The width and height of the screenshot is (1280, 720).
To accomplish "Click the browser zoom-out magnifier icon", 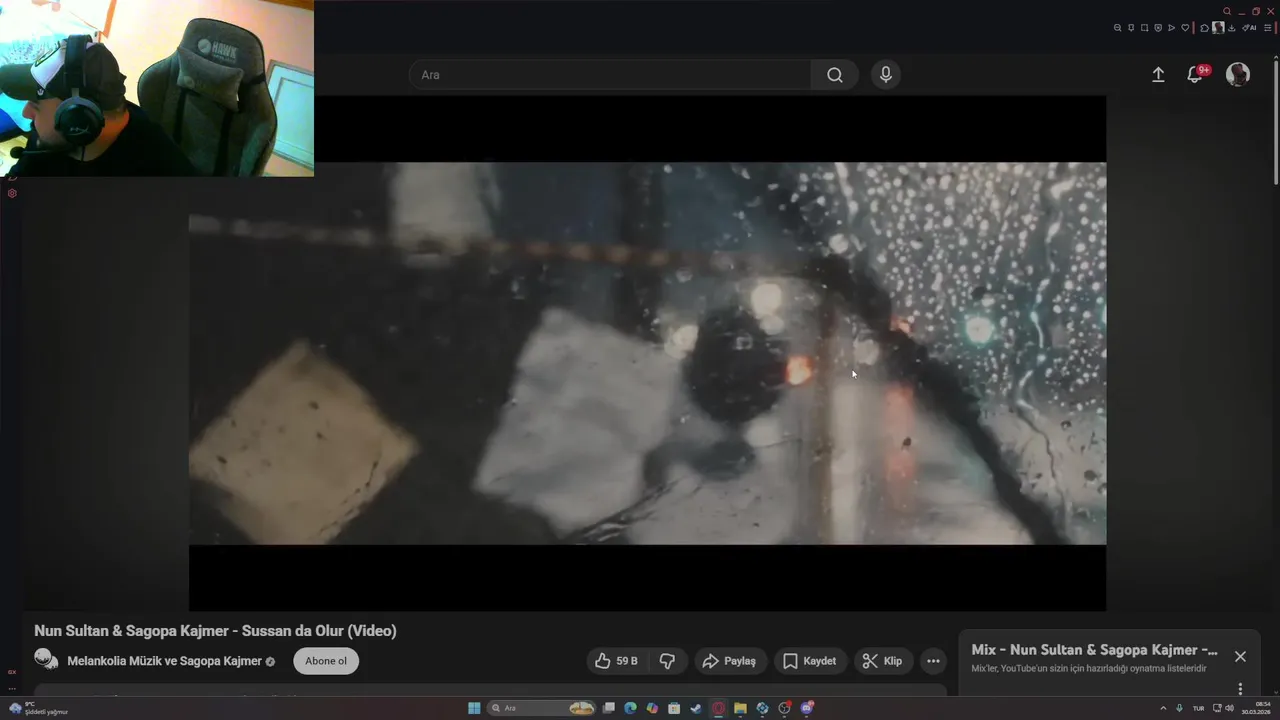I will 1117,28.
